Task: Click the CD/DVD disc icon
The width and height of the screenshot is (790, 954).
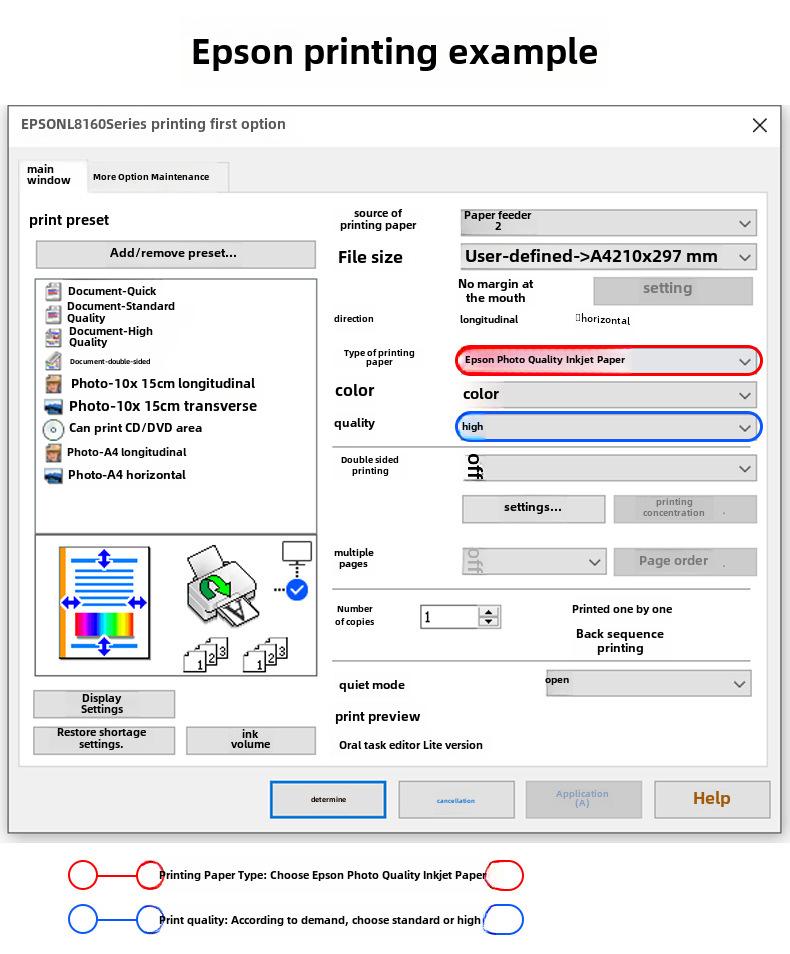Action: pos(54,430)
